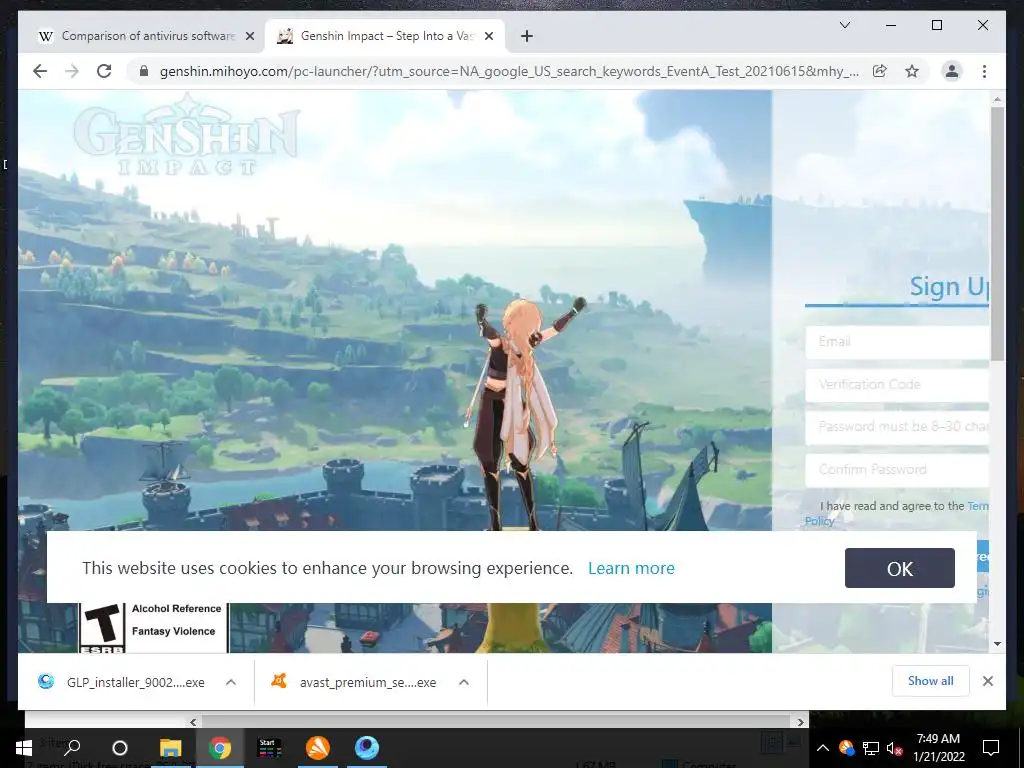Open the network tray icon
Screen dimensions: 1024x768
(x=871, y=748)
